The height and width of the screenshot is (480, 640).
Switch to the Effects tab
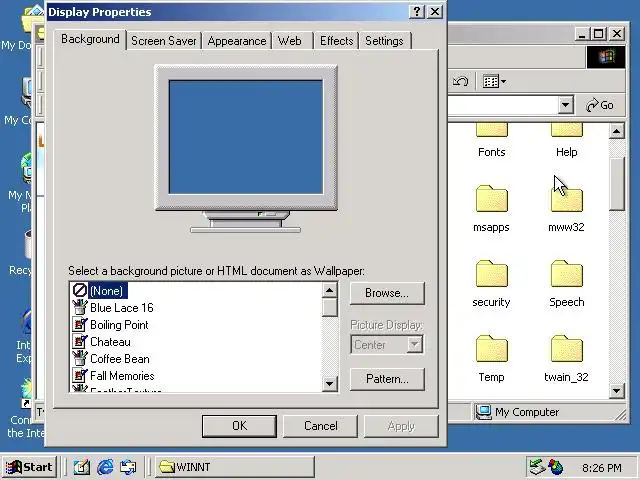(x=336, y=41)
